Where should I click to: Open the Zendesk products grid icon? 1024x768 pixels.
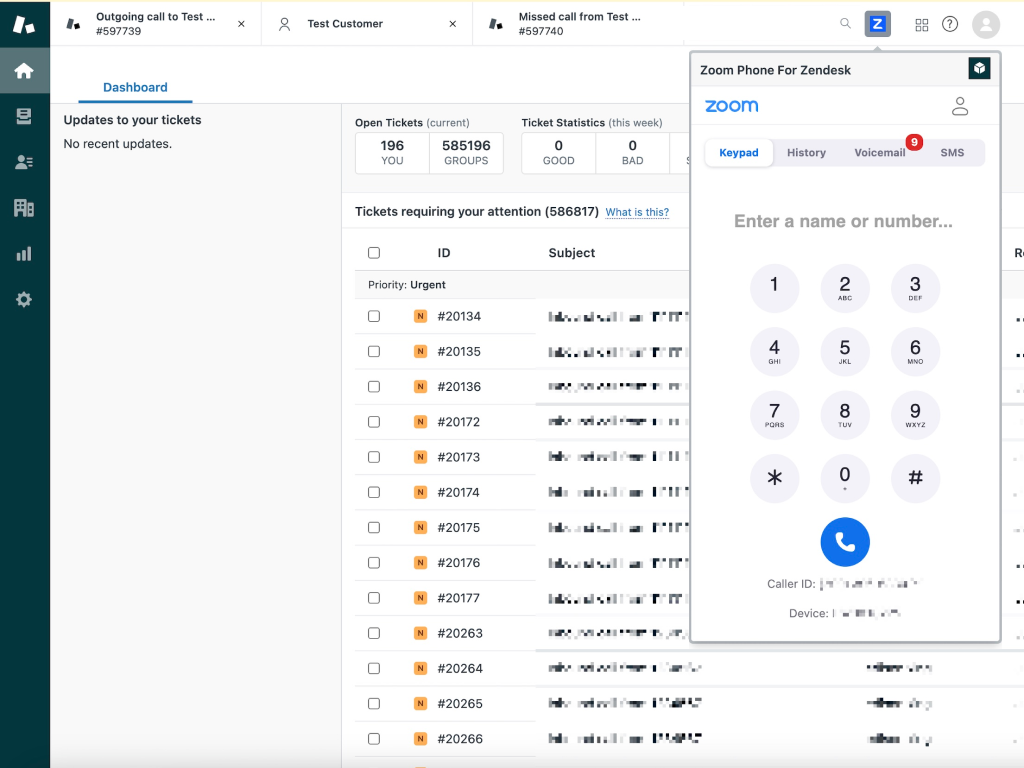point(921,24)
